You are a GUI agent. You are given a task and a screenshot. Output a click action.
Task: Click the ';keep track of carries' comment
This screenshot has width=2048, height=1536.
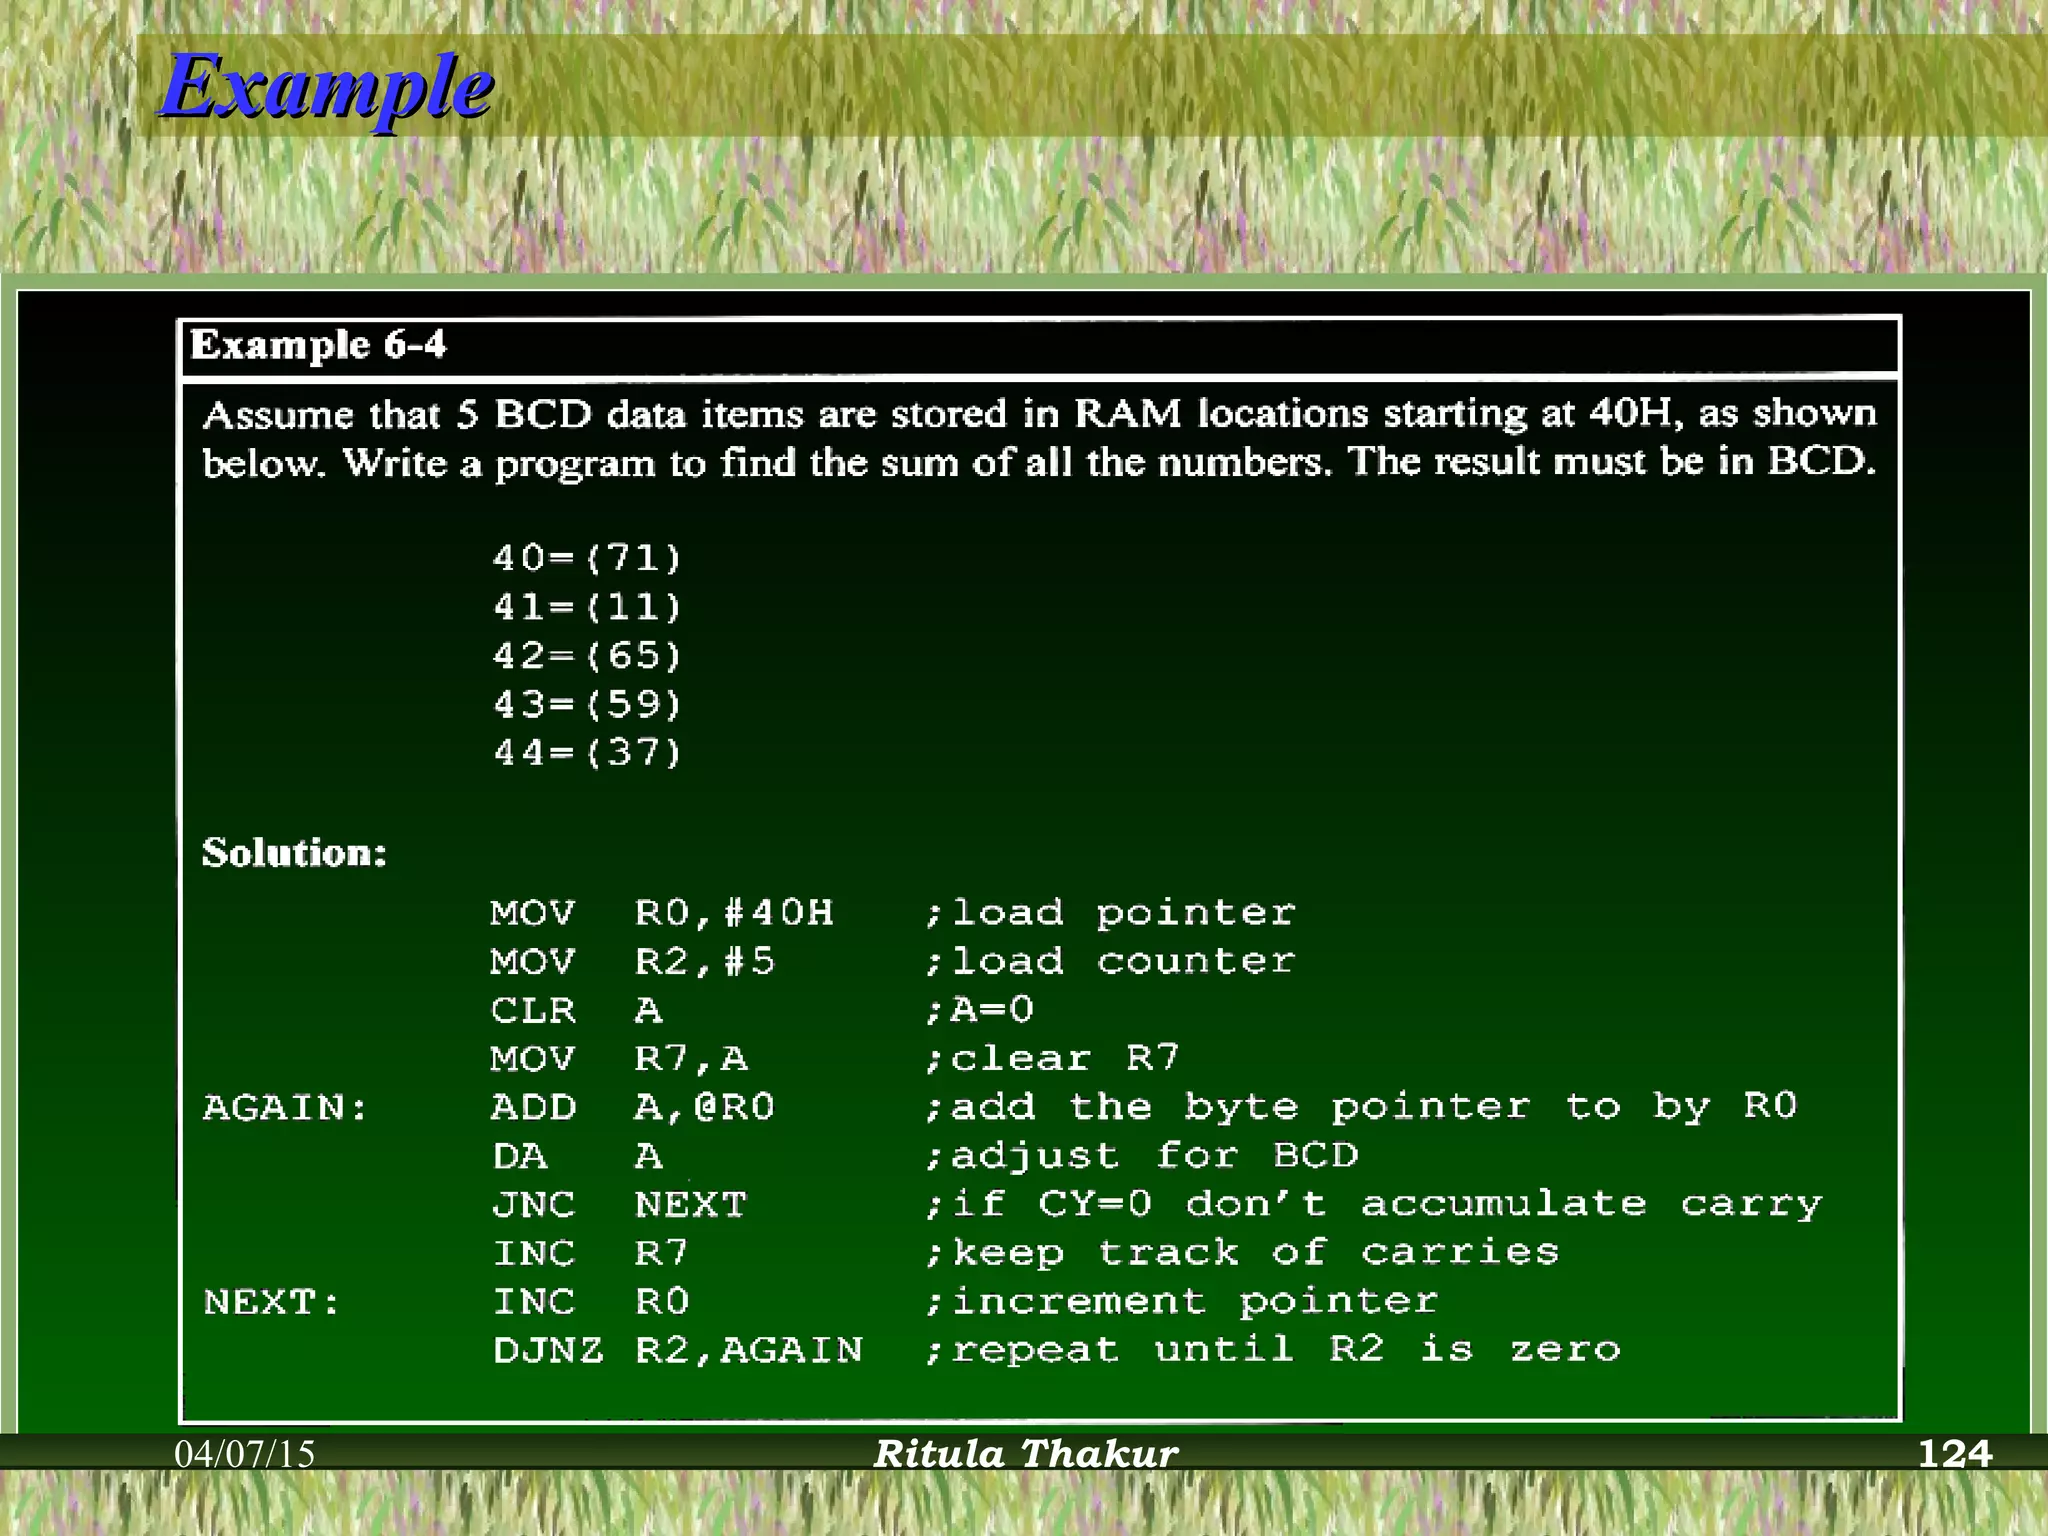pyautogui.click(x=1241, y=1252)
